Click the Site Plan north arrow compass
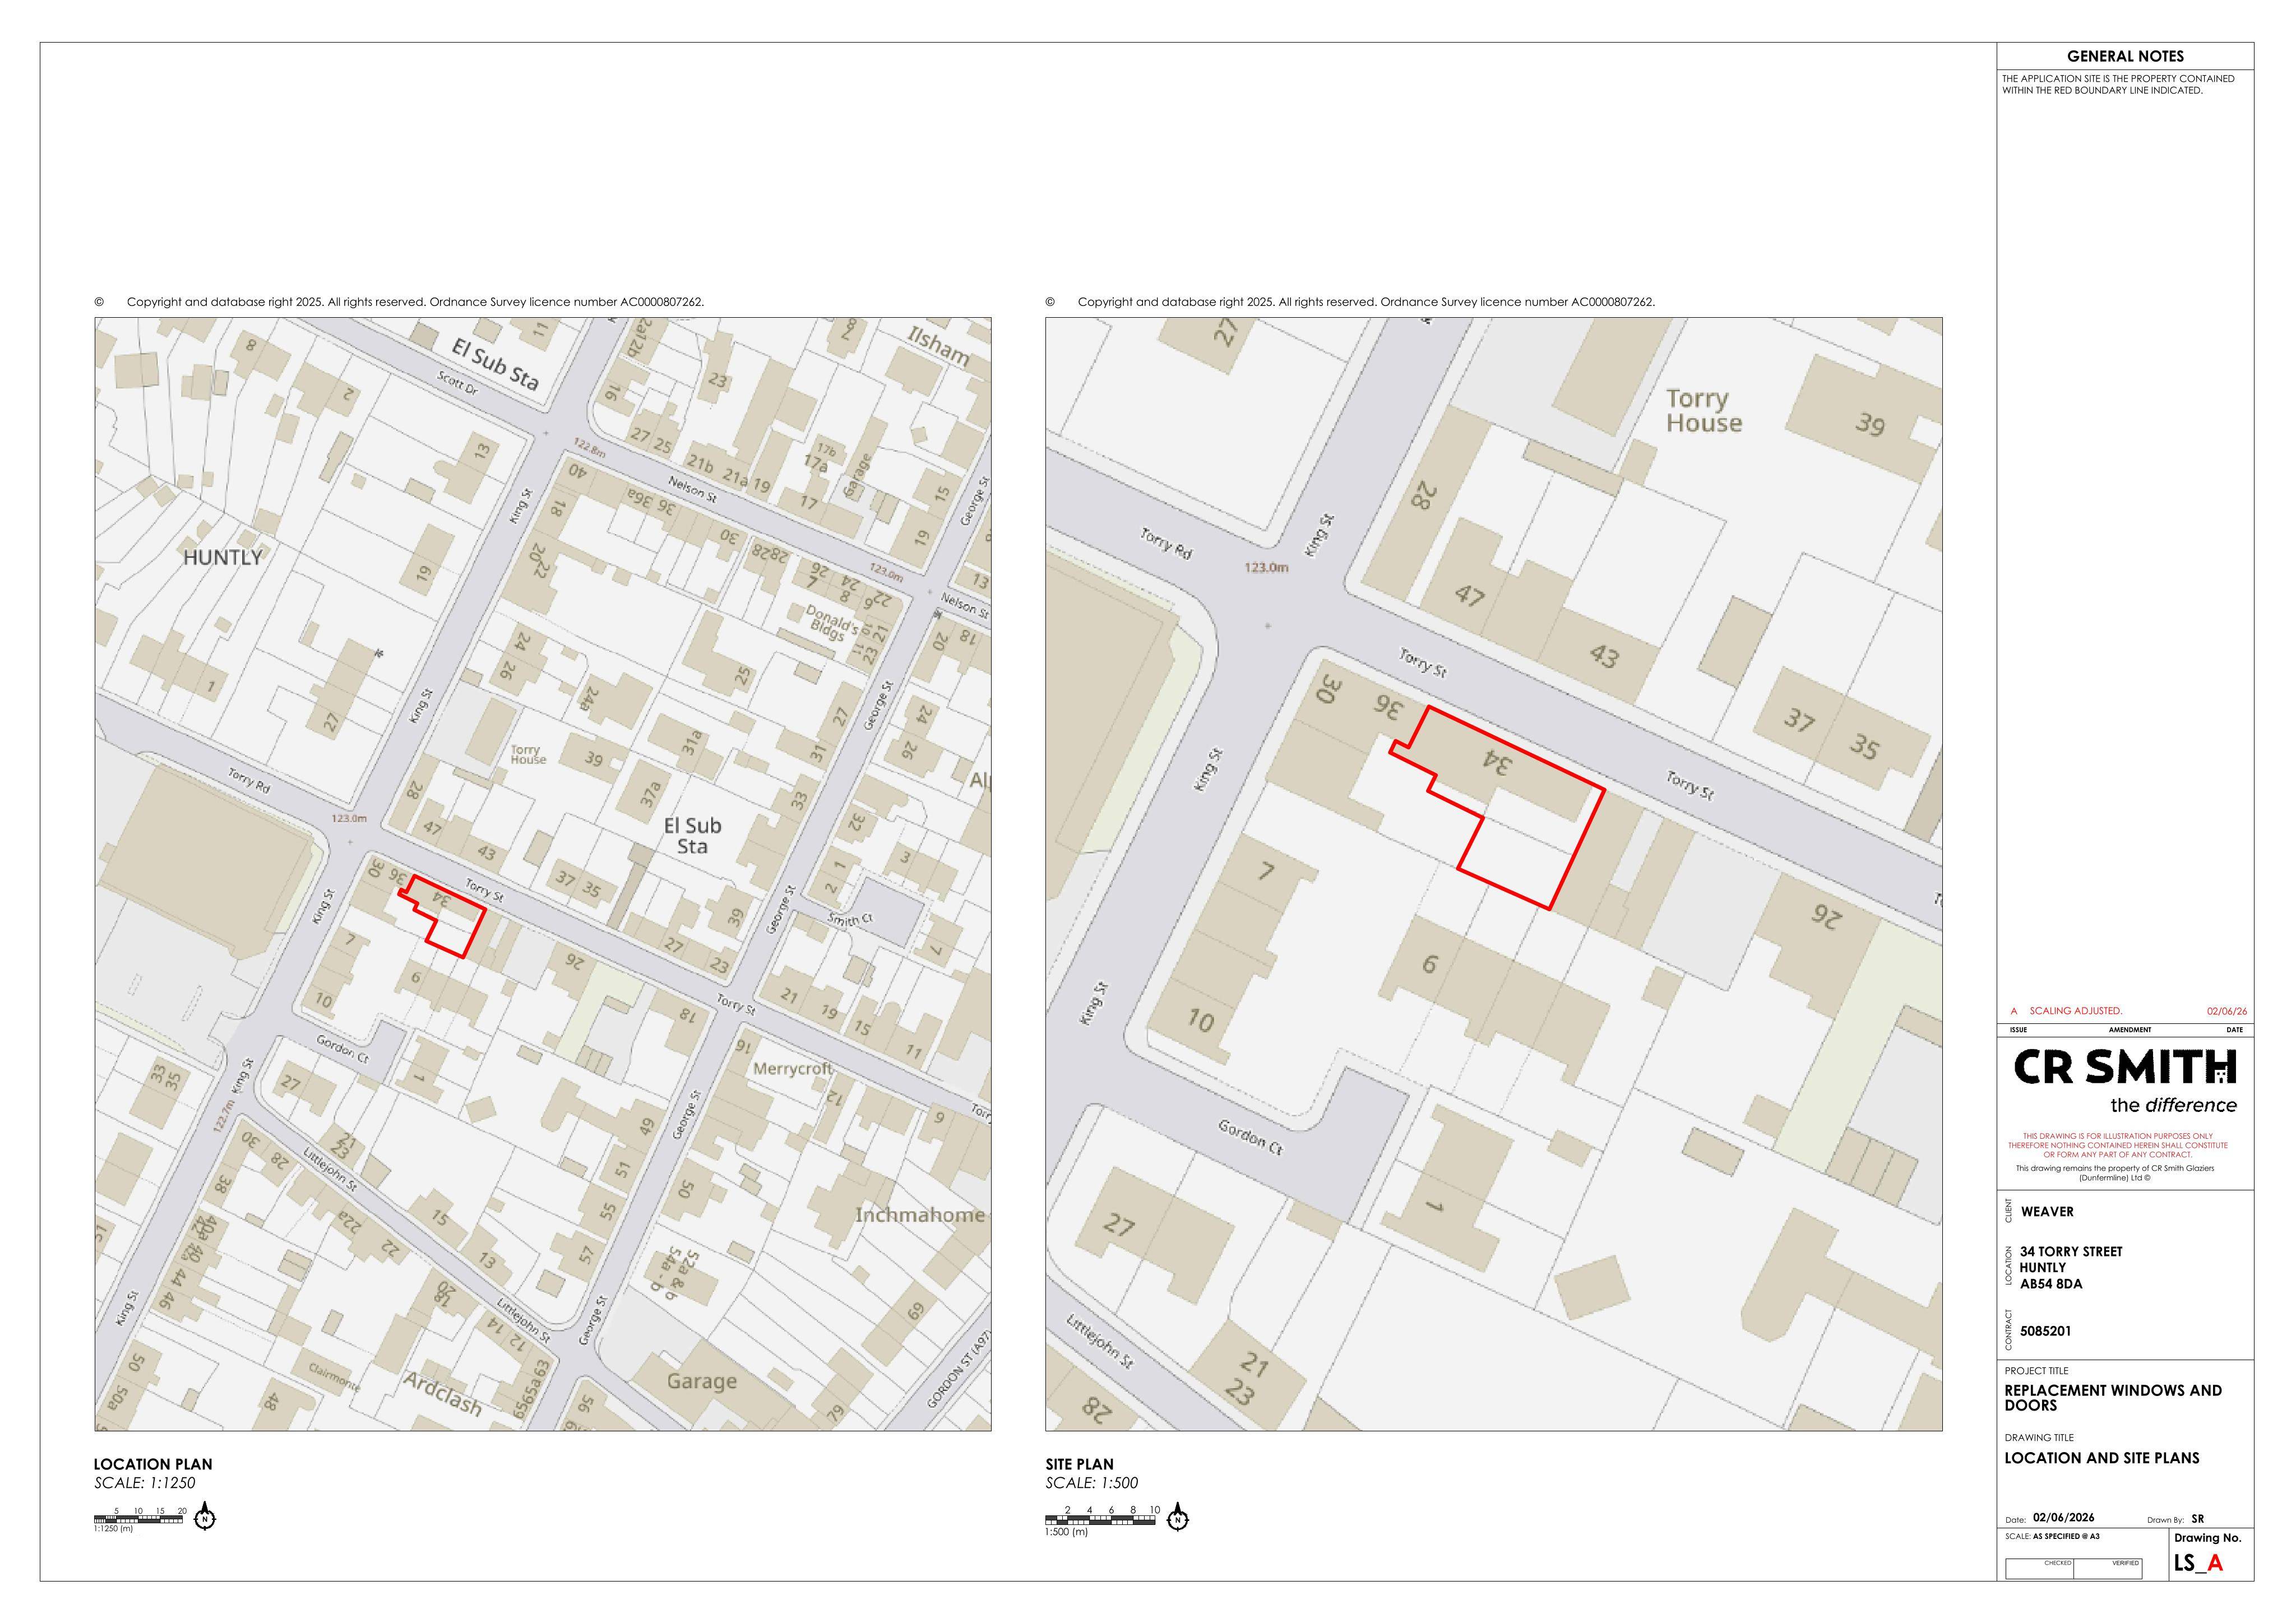 click(x=1178, y=1517)
